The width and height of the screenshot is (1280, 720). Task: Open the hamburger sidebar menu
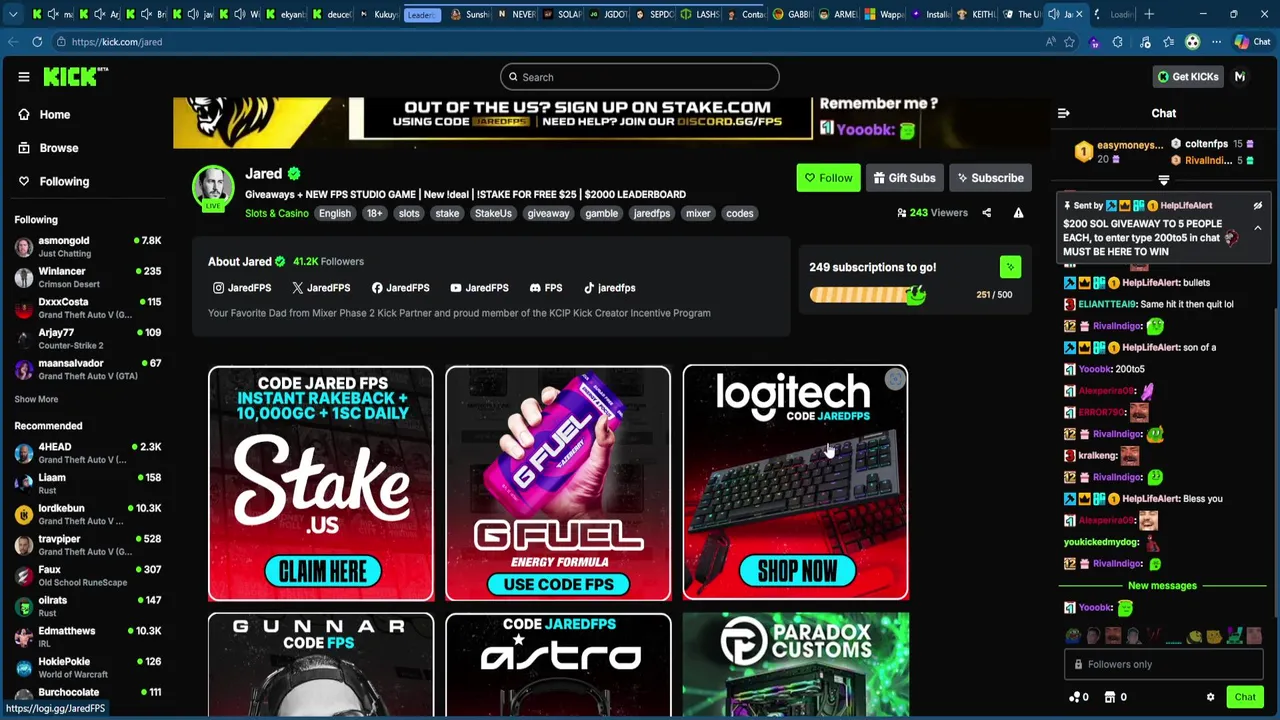coord(24,77)
